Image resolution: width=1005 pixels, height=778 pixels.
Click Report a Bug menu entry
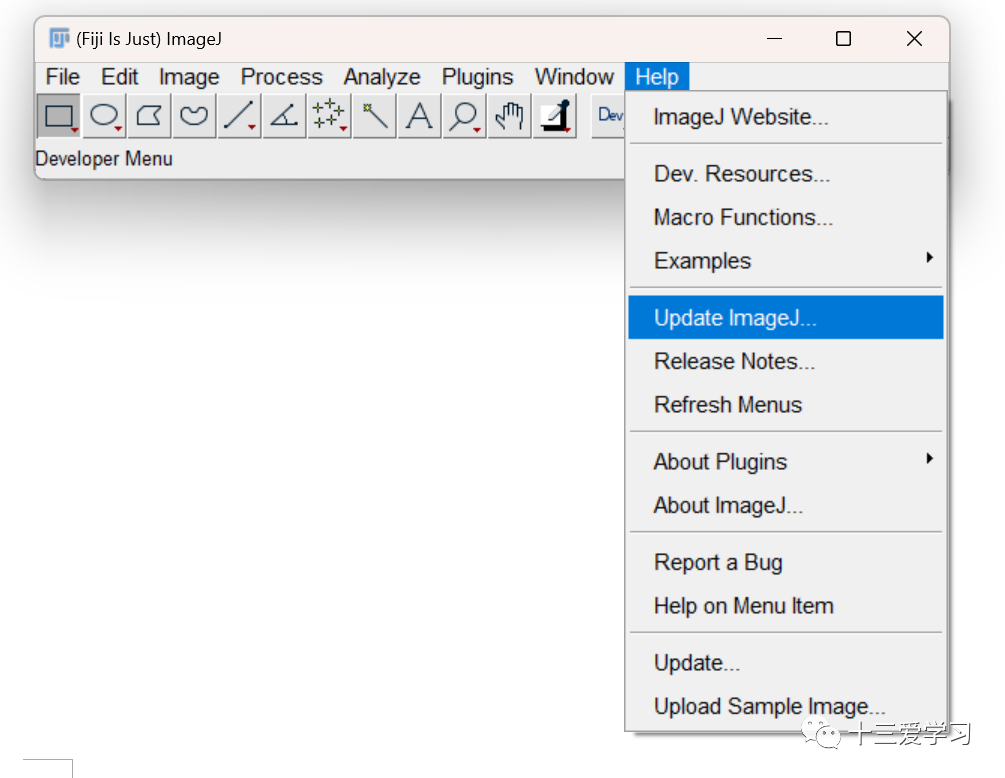coord(718,563)
